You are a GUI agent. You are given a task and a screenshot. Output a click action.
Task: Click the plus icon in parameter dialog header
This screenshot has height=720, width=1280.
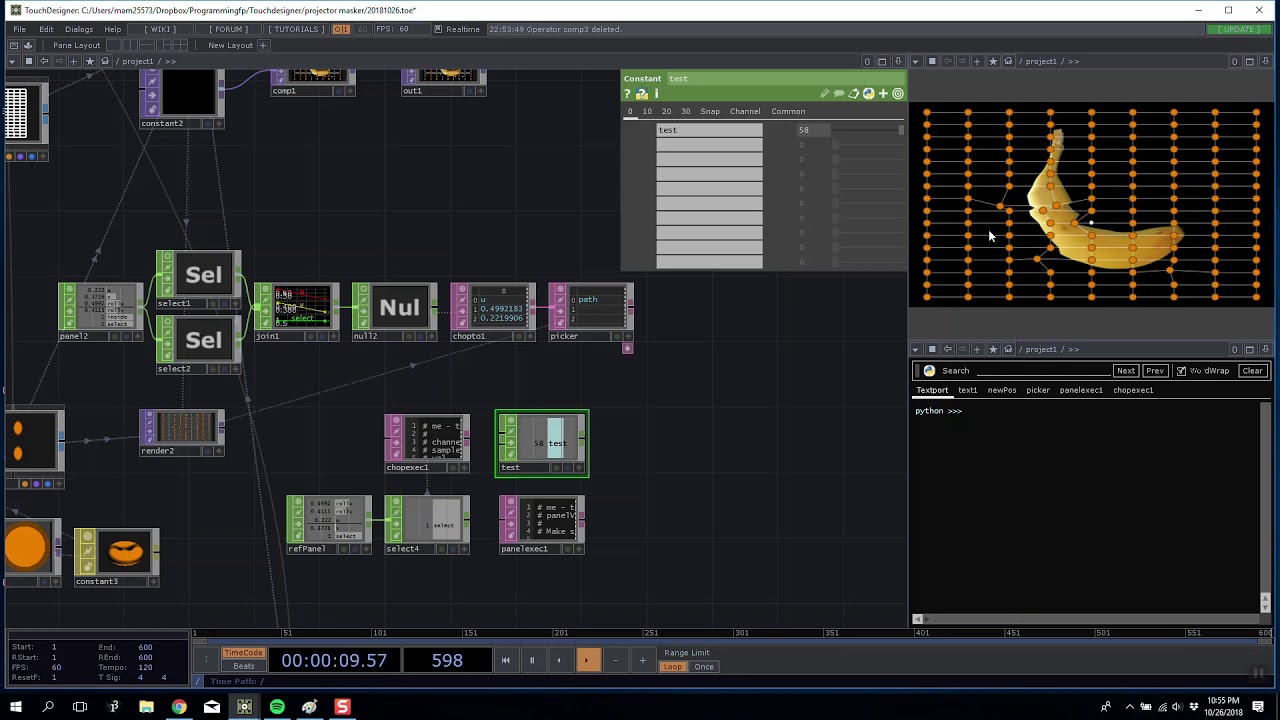(x=883, y=93)
